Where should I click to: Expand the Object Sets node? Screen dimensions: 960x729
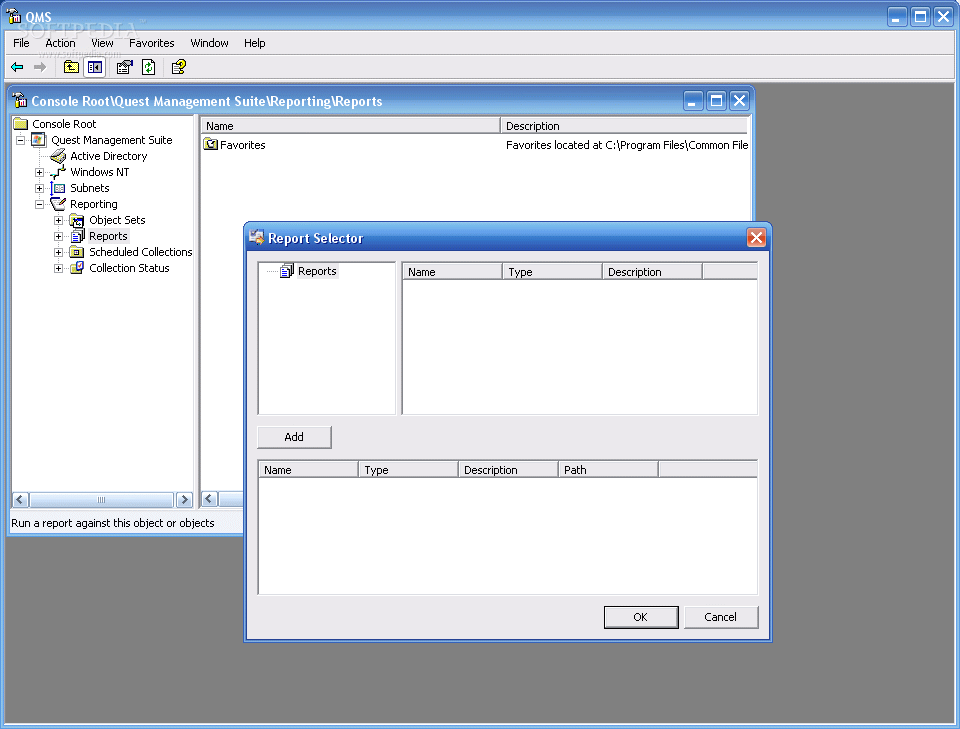point(58,220)
